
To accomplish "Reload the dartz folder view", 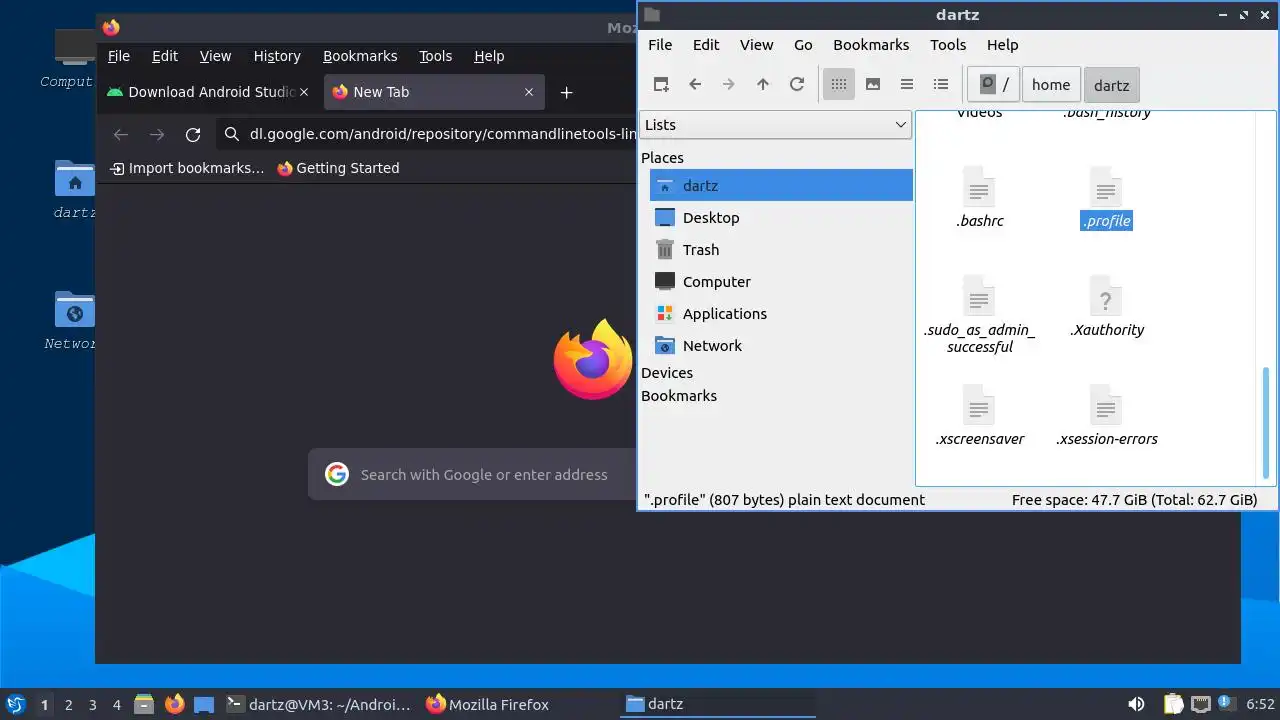I will coord(797,85).
